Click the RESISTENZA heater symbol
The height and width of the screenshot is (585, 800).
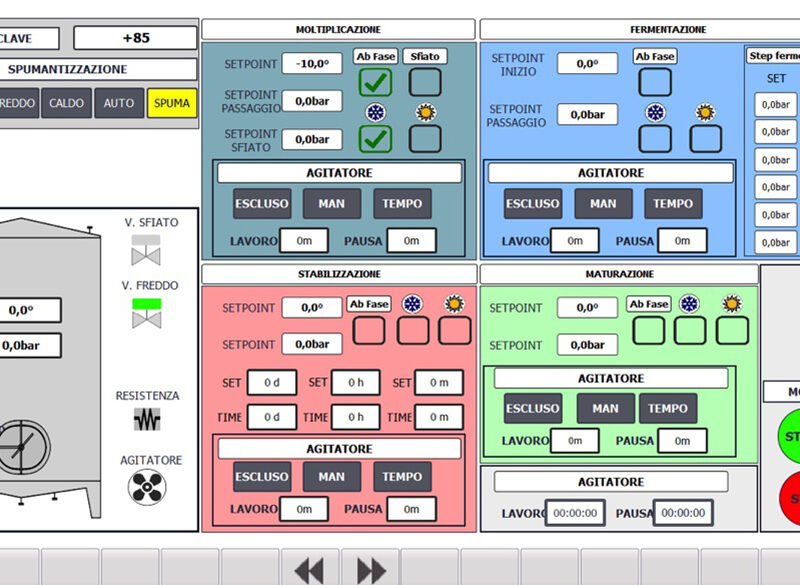tap(147, 420)
